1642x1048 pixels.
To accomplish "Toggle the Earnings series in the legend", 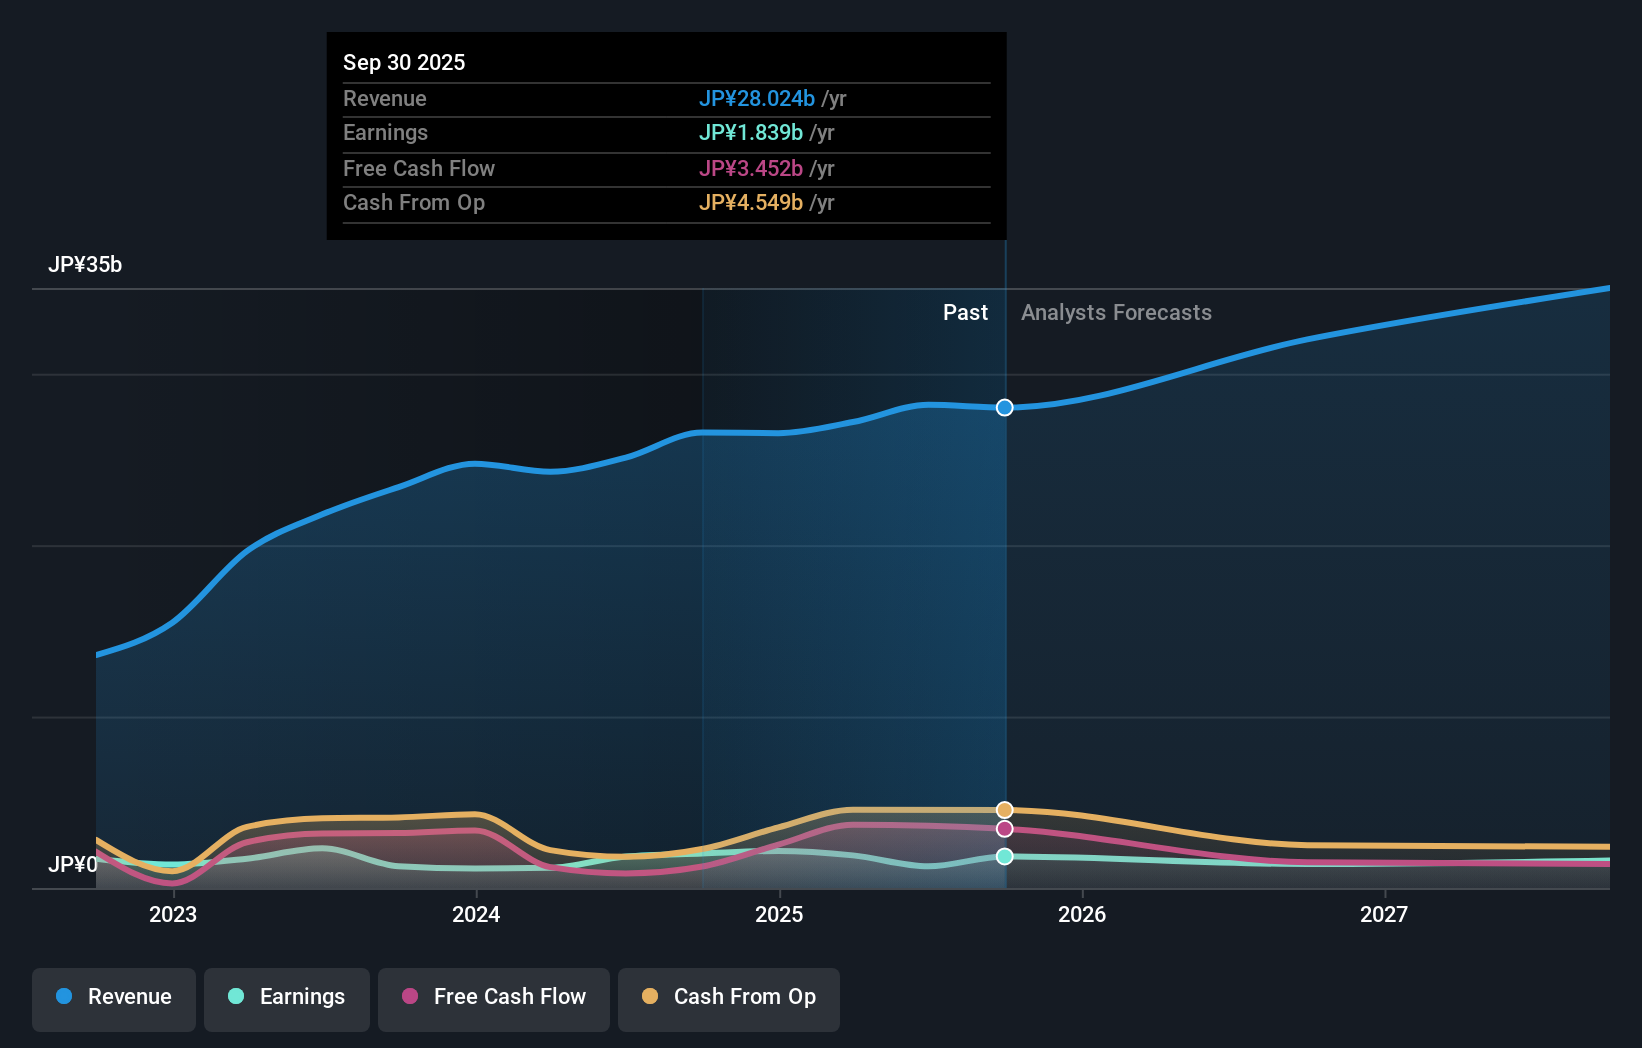I will (x=286, y=998).
